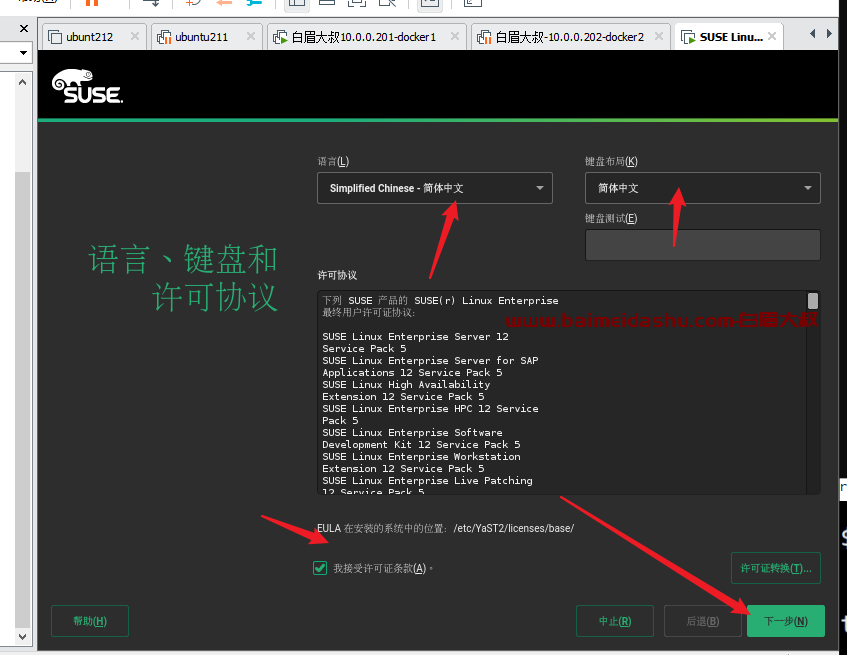Image resolution: width=847 pixels, height=655 pixels.
Task: Open the 键盘布局(K) keyboard layout dropdown
Action: [x=703, y=188]
